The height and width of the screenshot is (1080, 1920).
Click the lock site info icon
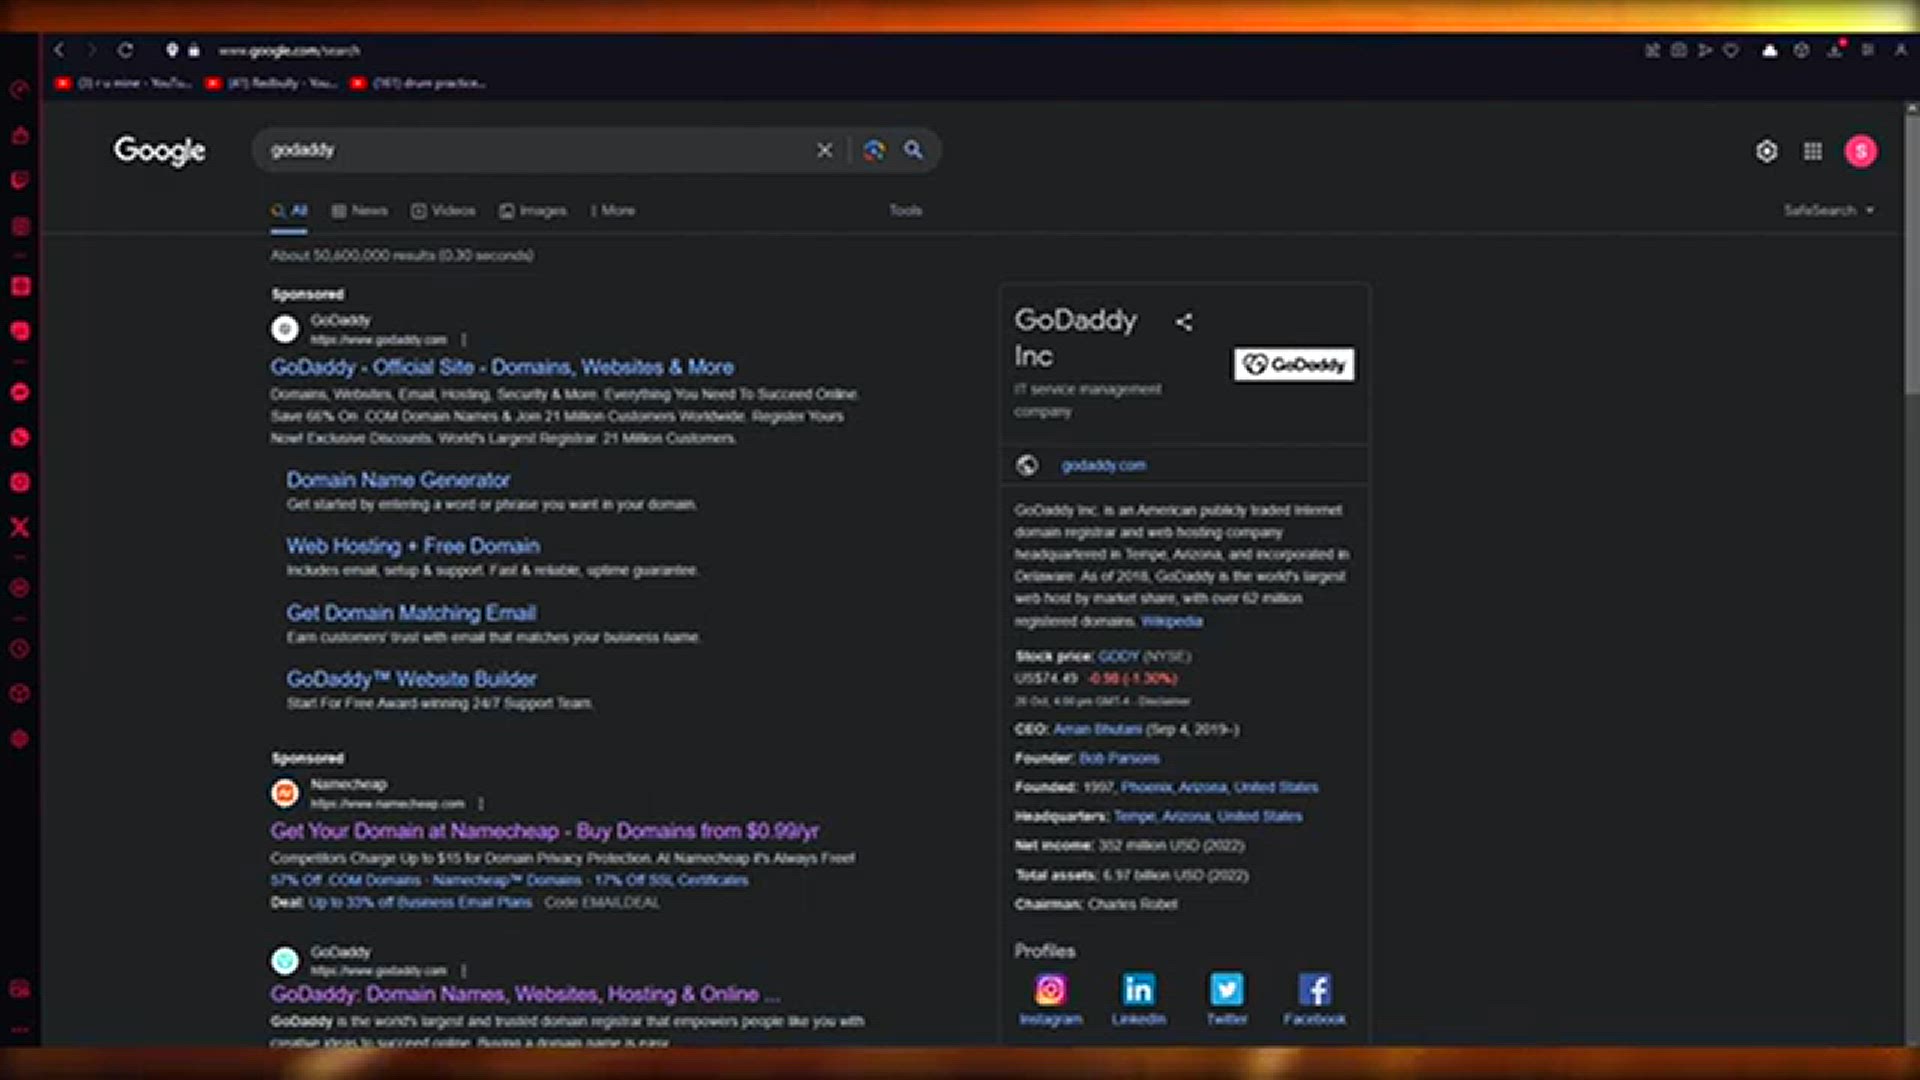194,50
